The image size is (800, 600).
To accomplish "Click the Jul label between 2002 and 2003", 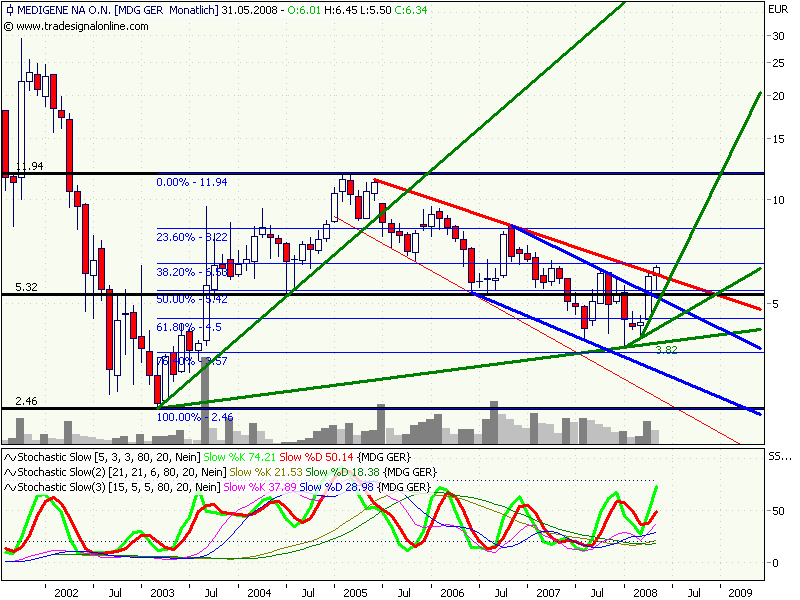I will tap(115, 593).
